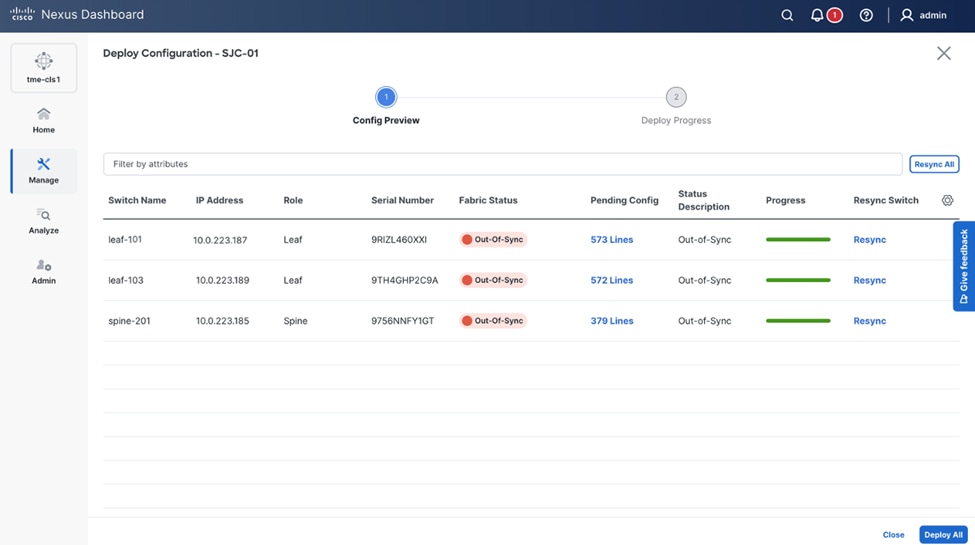Open the notifications bell icon
This screenshot has height=545, width=975.
pos(817,15)
